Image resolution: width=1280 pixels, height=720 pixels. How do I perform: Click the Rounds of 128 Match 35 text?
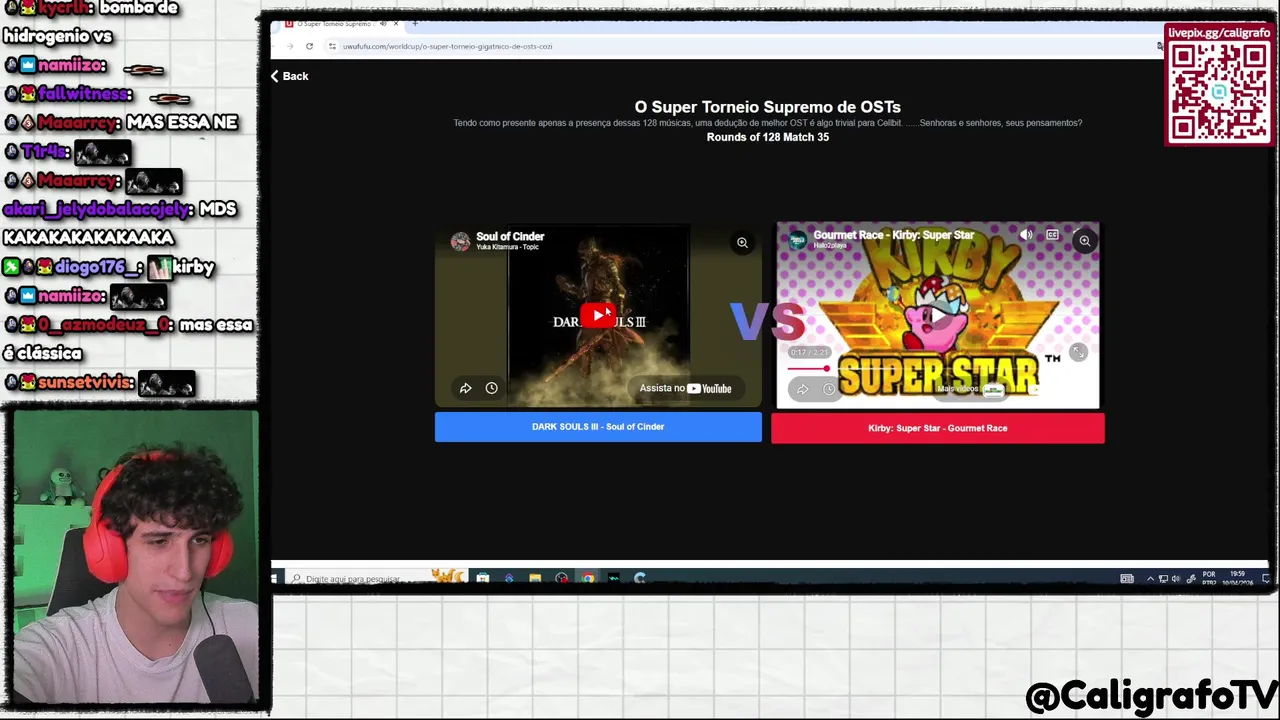pyautogui.click(x=768, y=137)
